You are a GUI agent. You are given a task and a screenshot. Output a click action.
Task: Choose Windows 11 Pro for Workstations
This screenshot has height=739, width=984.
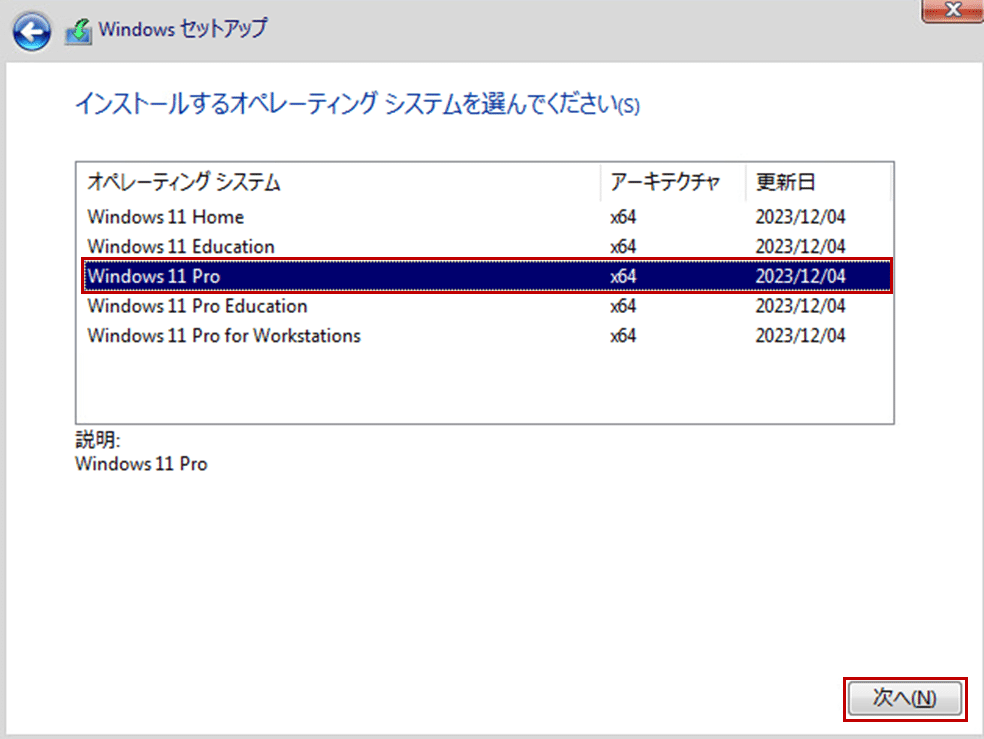[486, 336]
